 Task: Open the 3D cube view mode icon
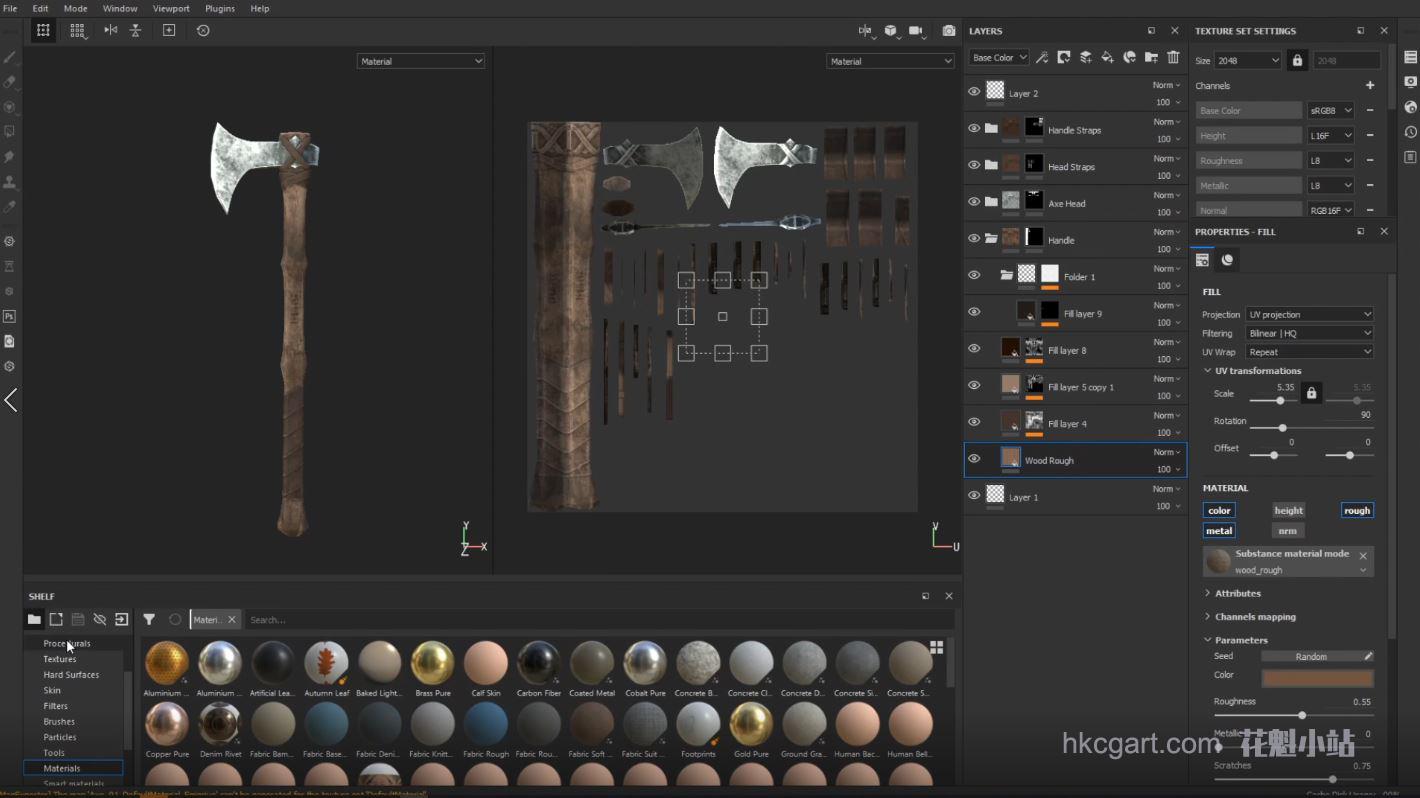click(891, 31)
